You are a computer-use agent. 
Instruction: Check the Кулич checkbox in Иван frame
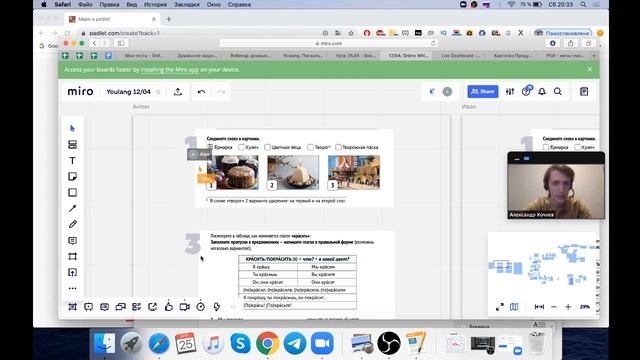578,147
